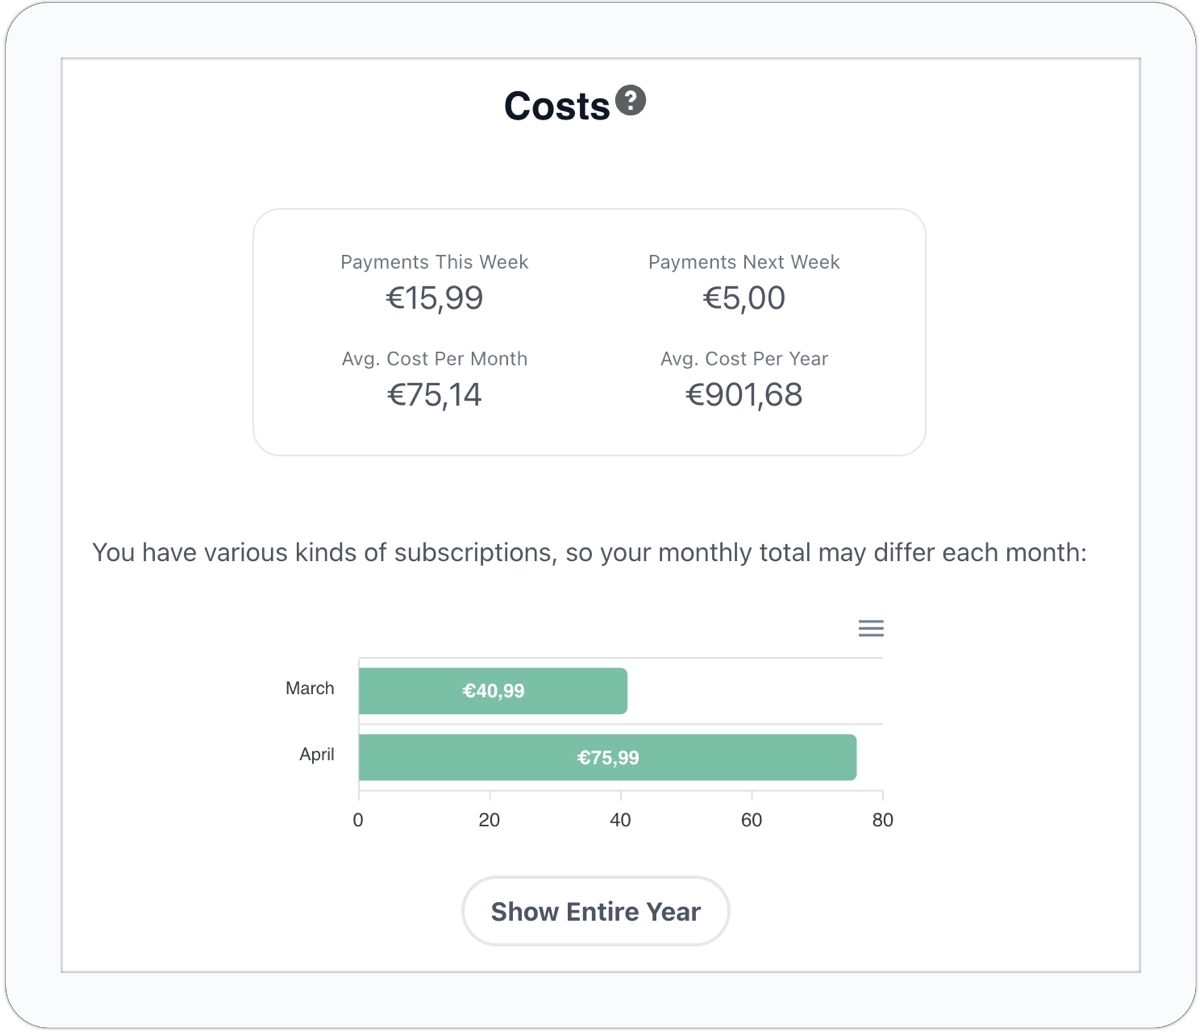The height and width of the screenshot is (1032, 1200).
Task: Click the subscriptions description sentence
Action: coord(589,552)
